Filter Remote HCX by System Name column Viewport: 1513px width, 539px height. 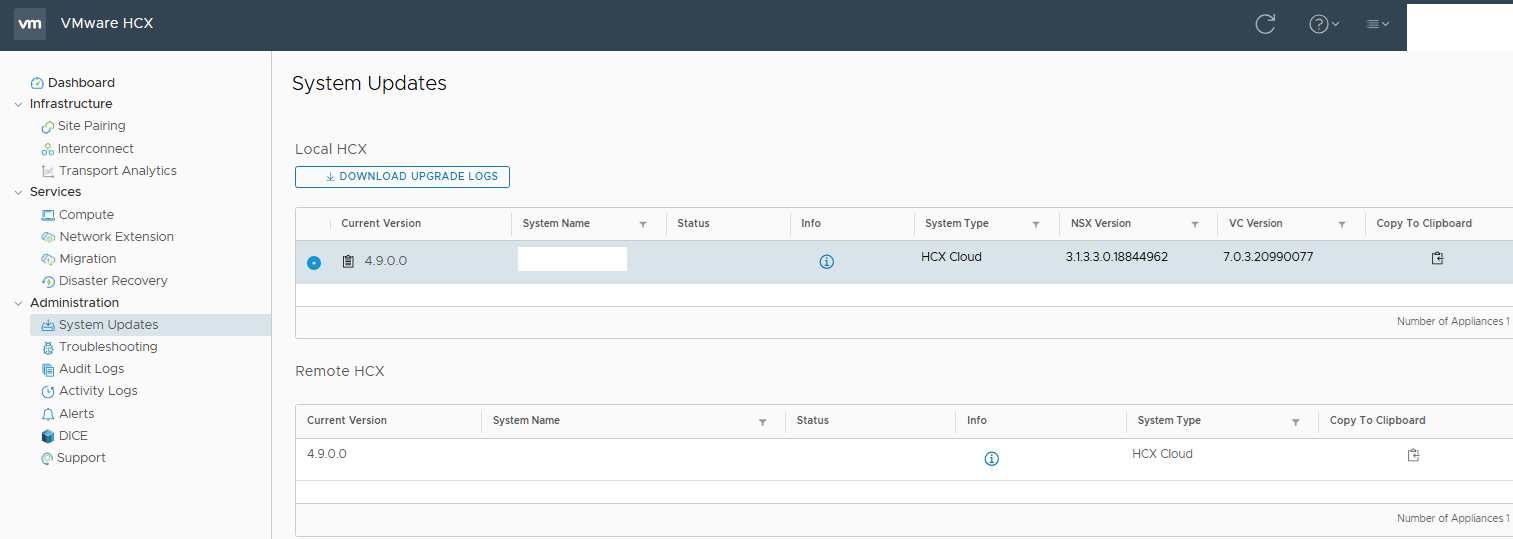click(762, 422)
